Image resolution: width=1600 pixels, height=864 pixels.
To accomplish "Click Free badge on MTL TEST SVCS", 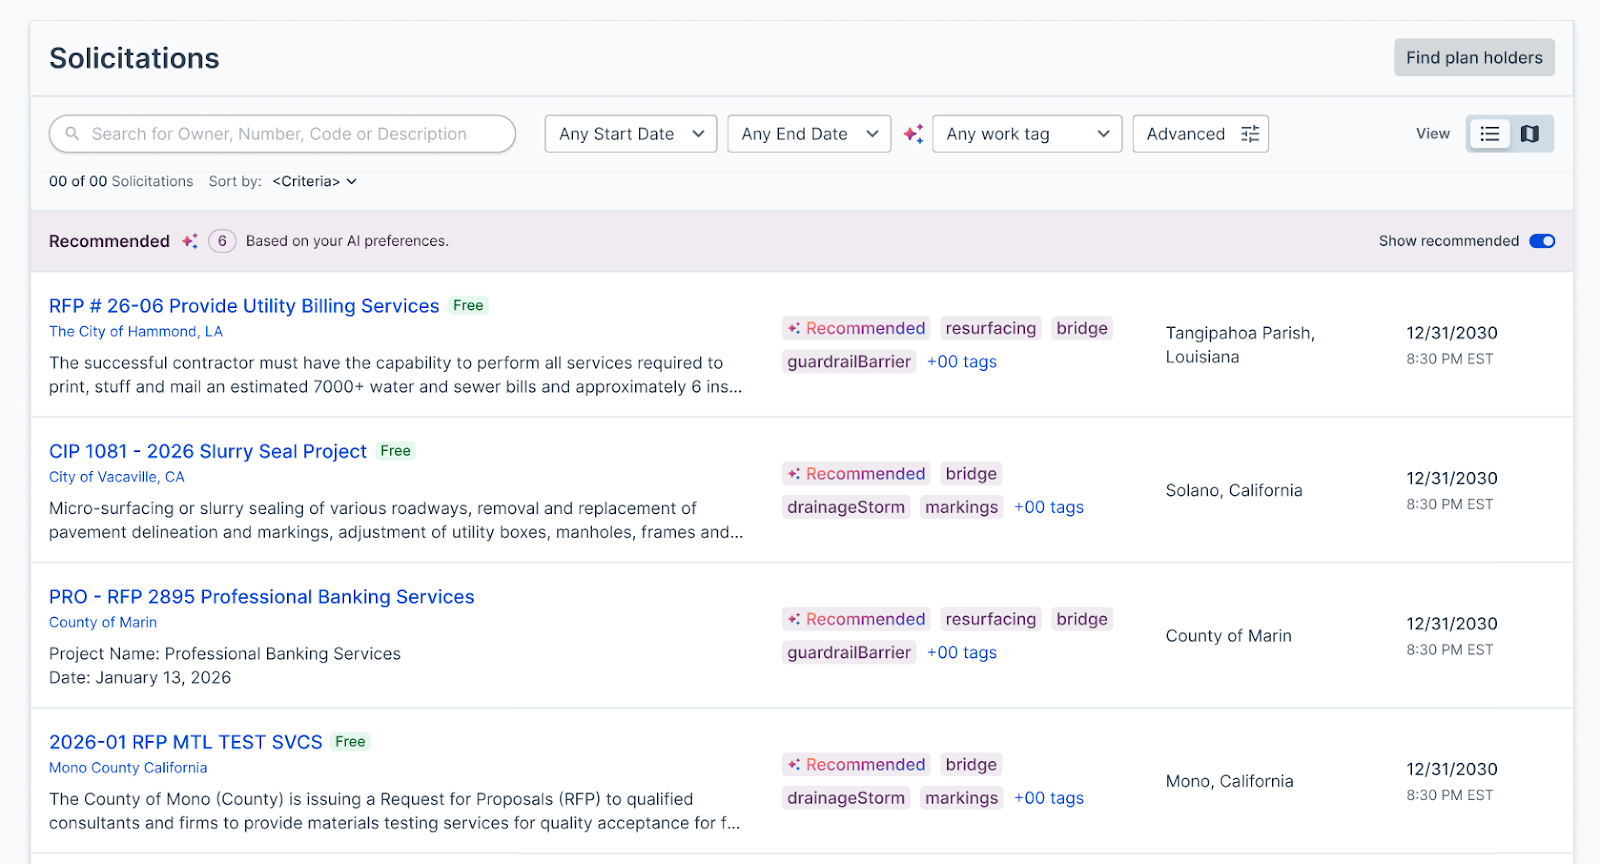I will coord(350,742).
